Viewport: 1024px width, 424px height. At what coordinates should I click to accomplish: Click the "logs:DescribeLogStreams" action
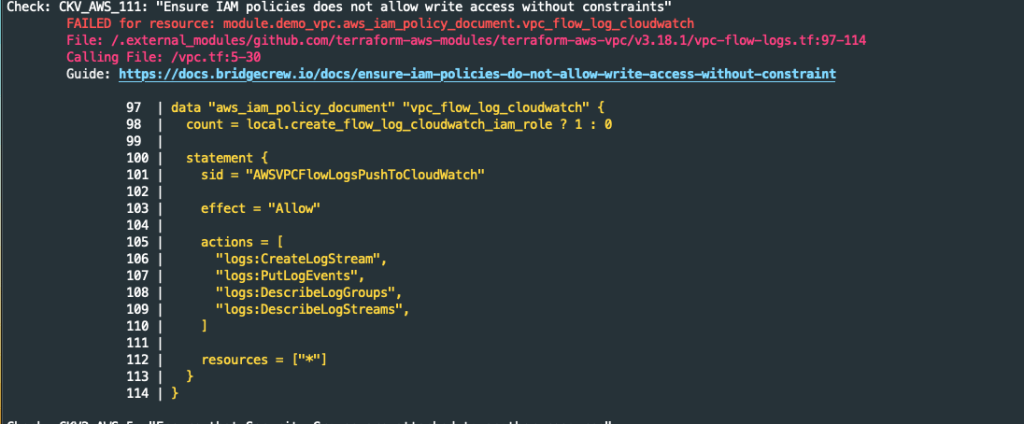point(312,310)
